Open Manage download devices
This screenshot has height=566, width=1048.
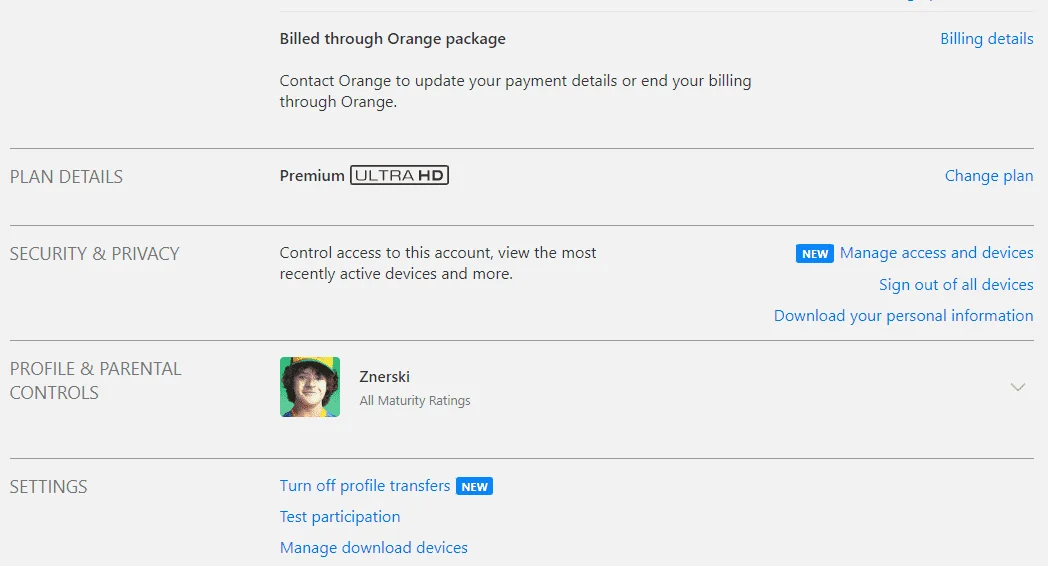point(374,548)
